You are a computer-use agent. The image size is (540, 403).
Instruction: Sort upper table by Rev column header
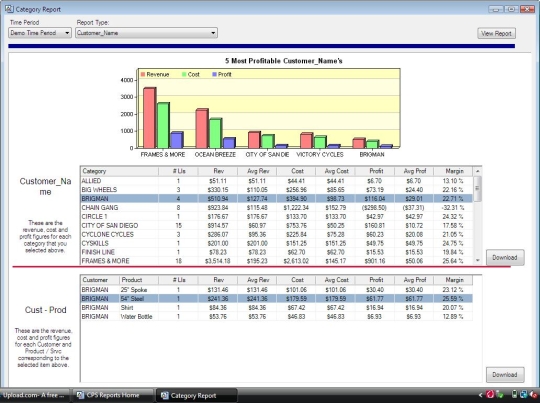[x=218, y=171]
